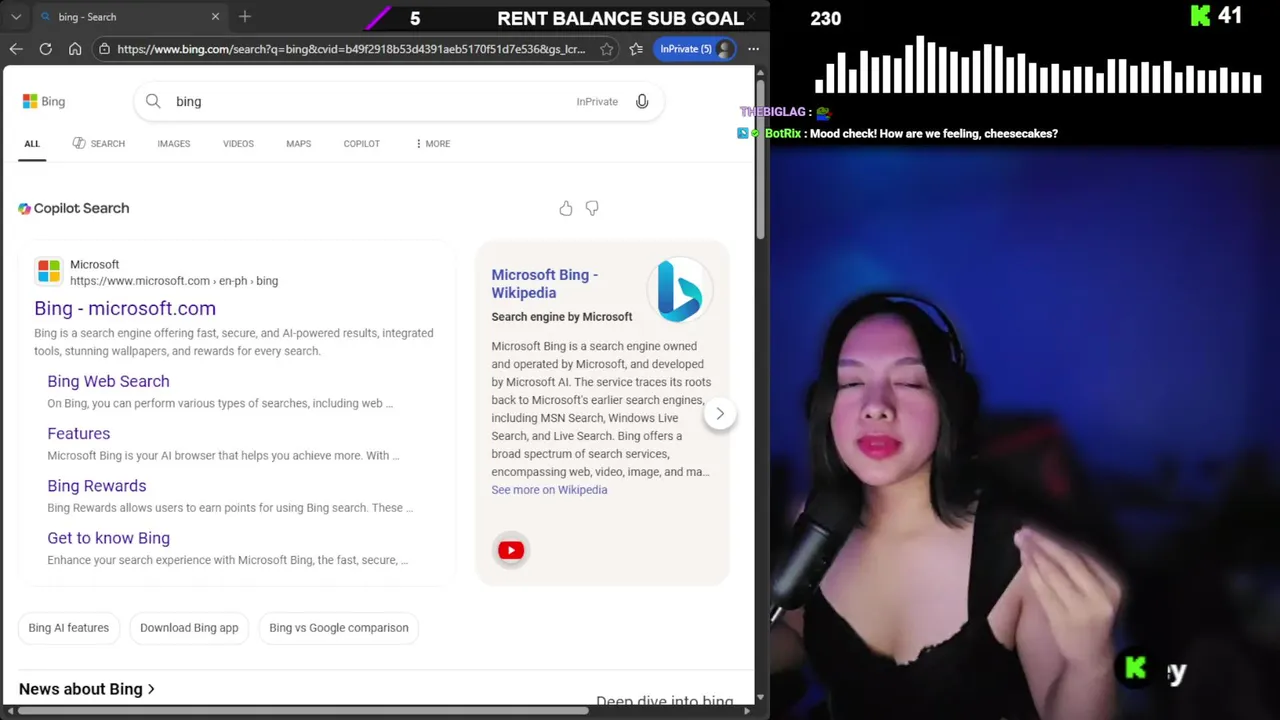This screenshot has height=720, width=1280.
Task: Switch to the IMAGES tab
Action: [173, 144]
